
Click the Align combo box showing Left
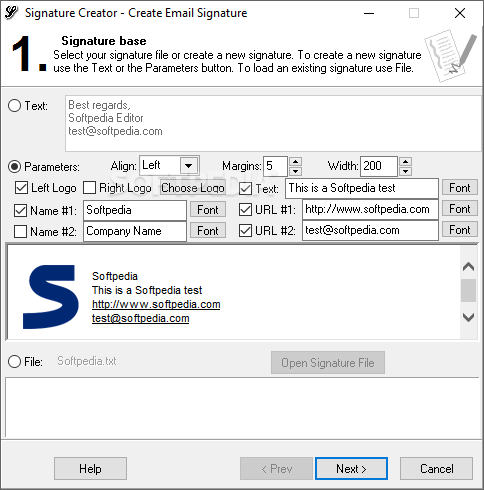tap(169, 165)
